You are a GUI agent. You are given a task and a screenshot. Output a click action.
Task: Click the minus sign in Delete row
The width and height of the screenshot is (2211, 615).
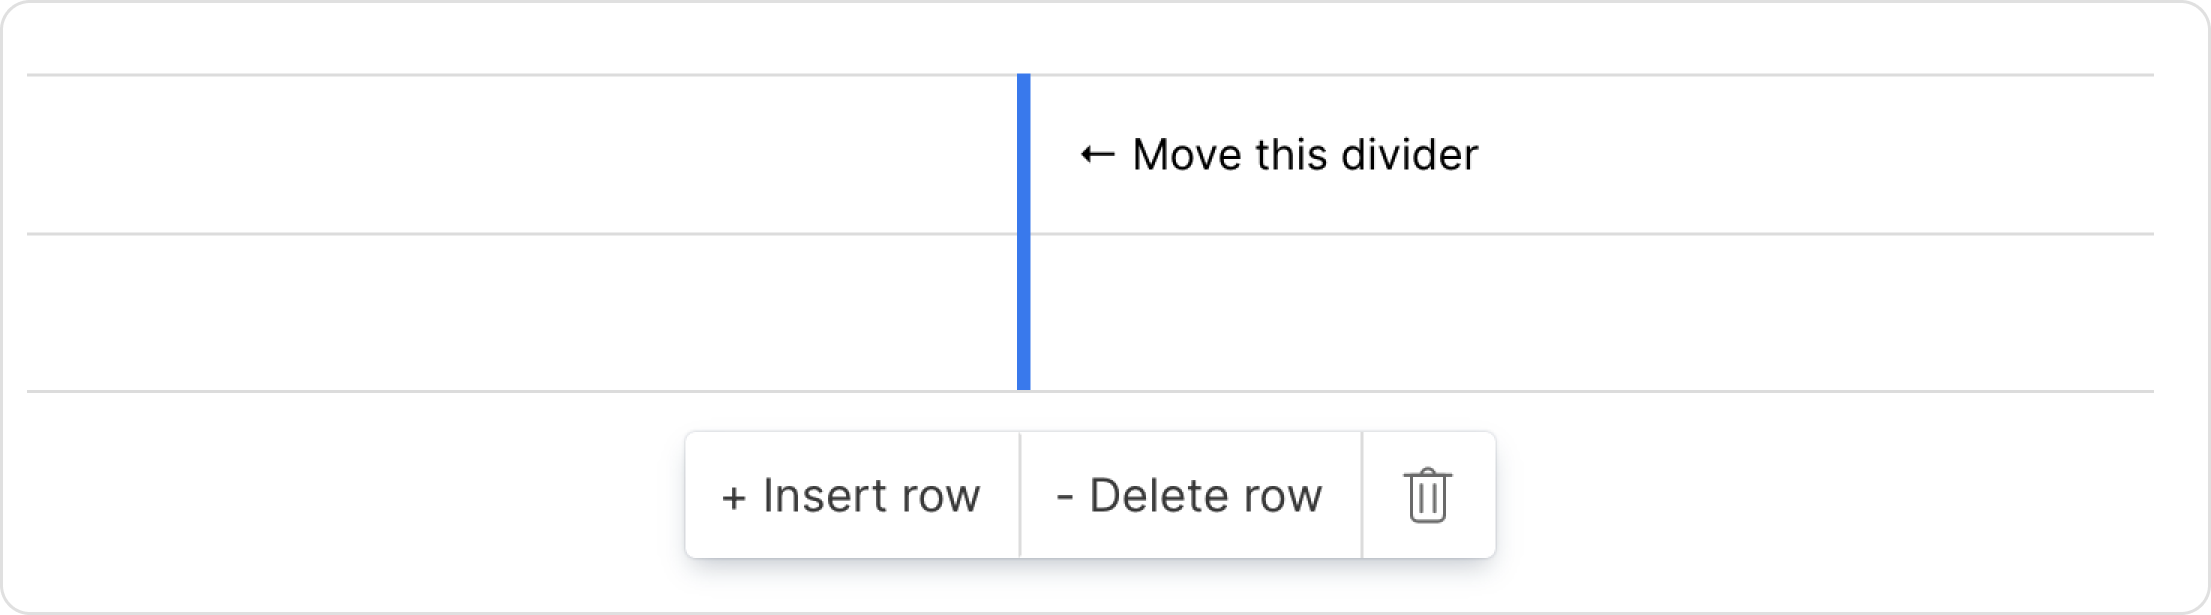[1065, 497]
